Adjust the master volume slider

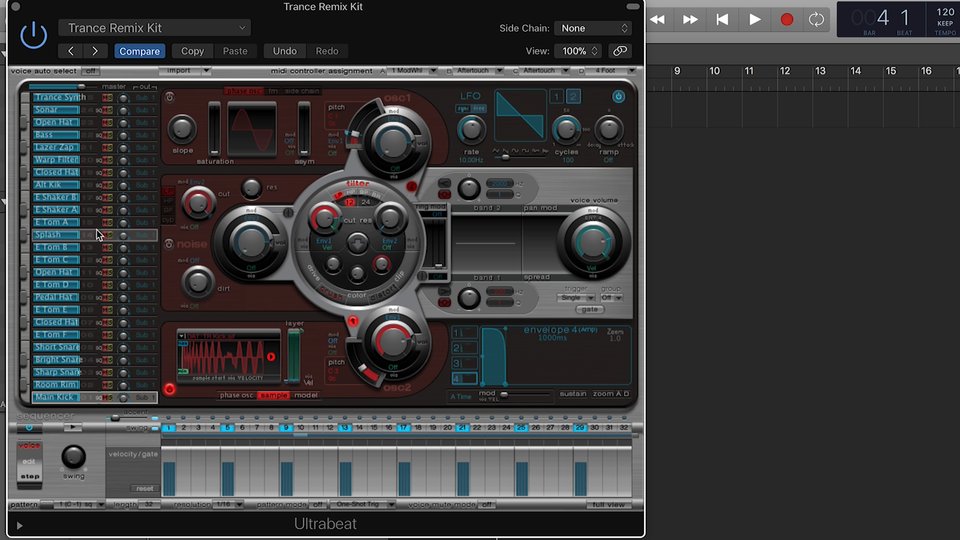56,86
